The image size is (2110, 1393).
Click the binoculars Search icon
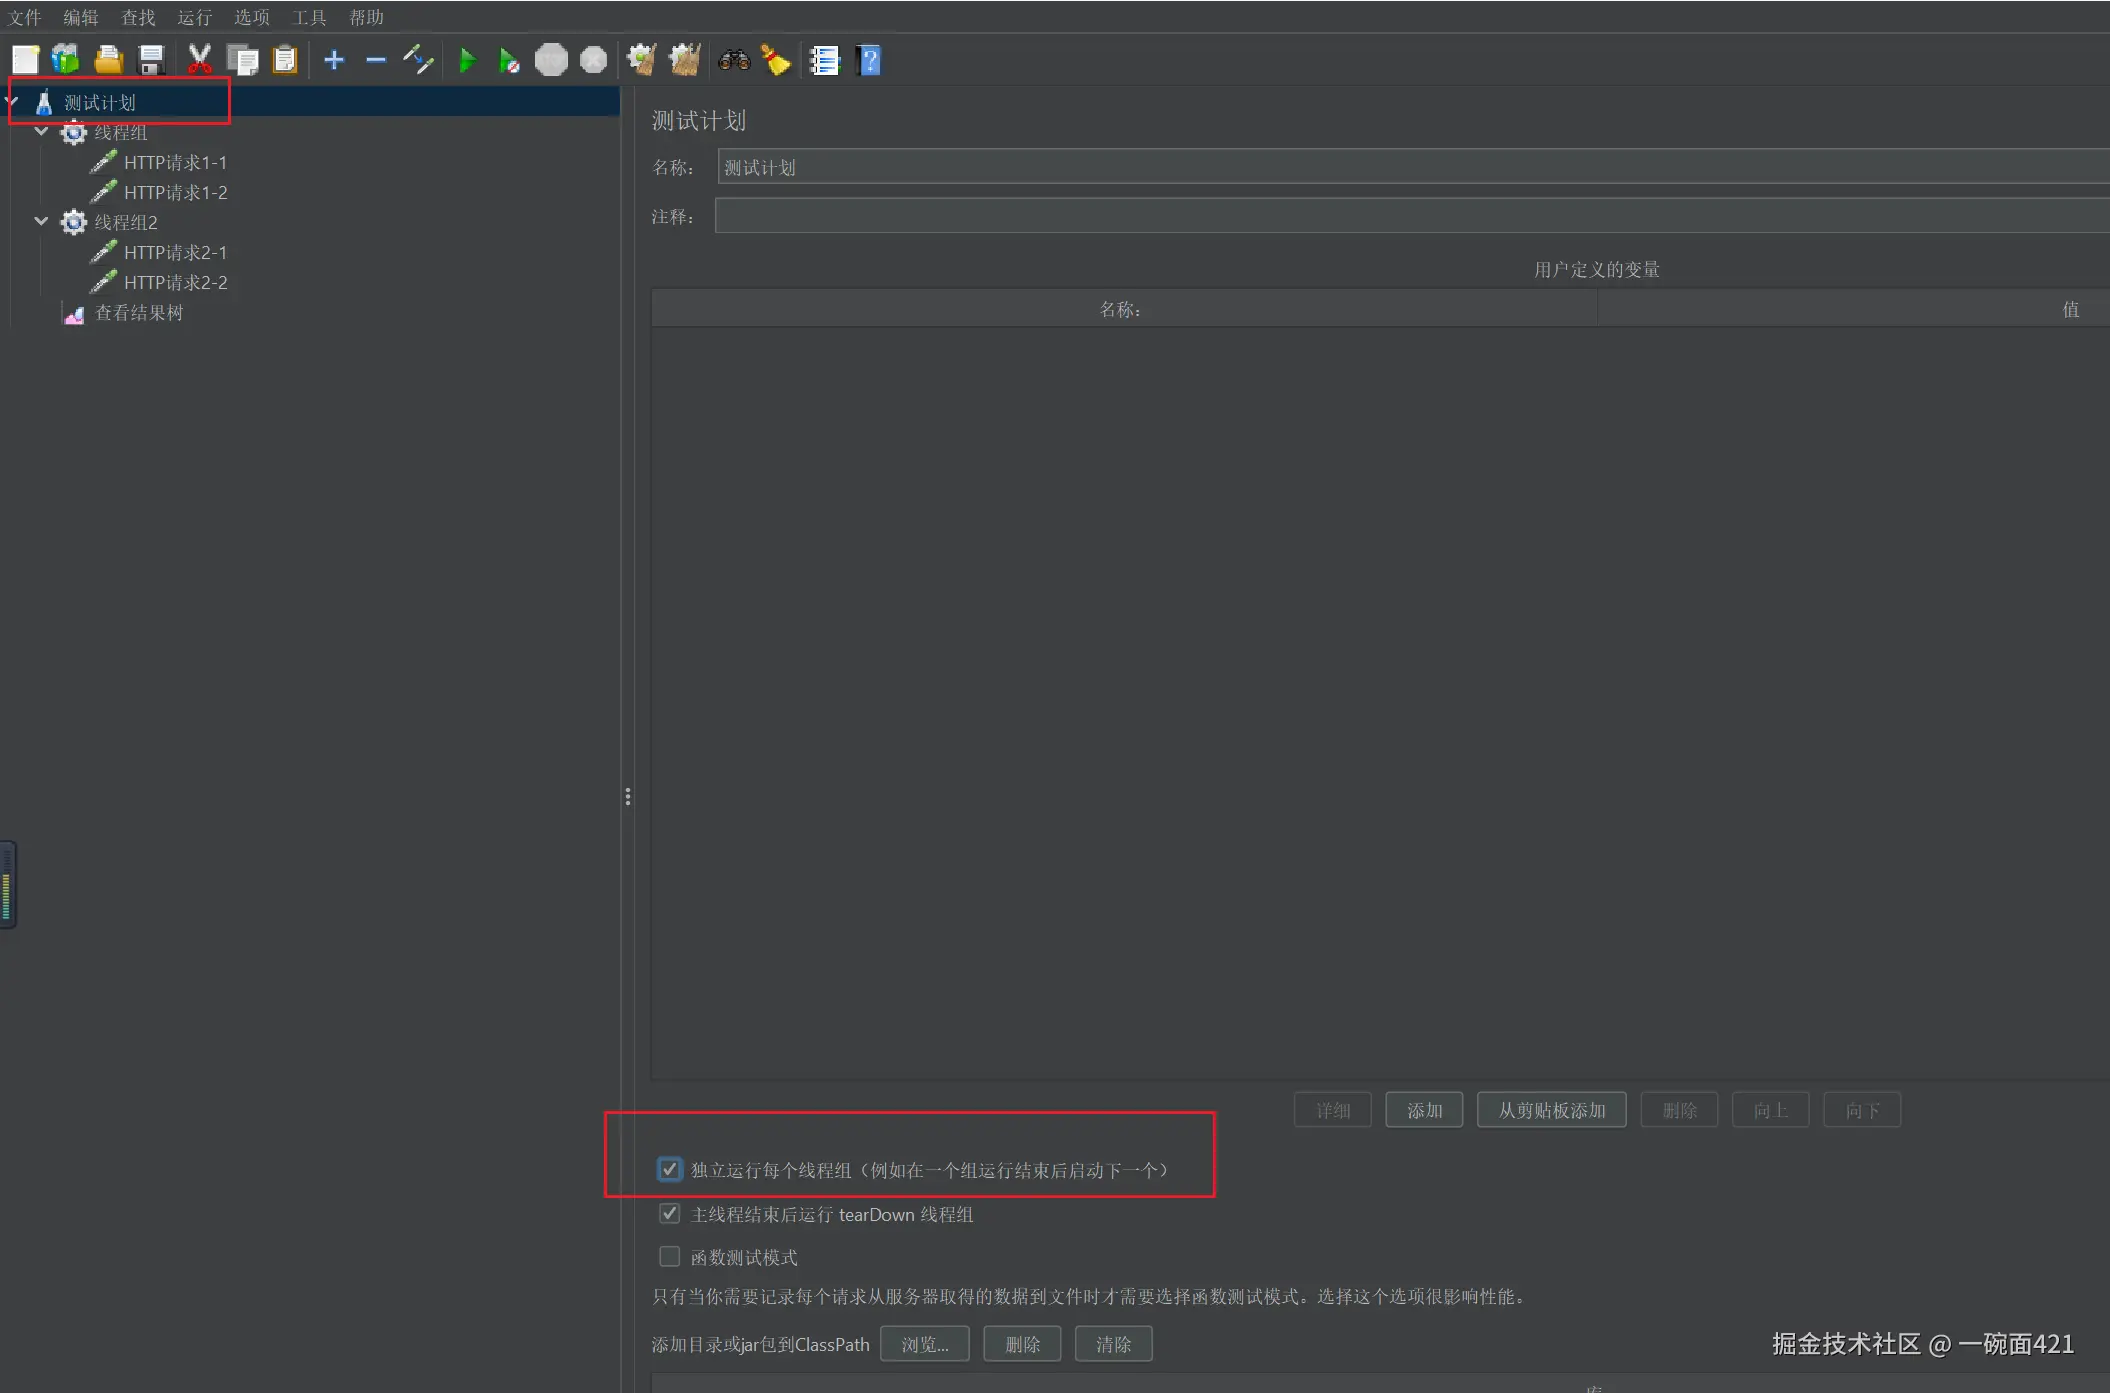point(734,61)
